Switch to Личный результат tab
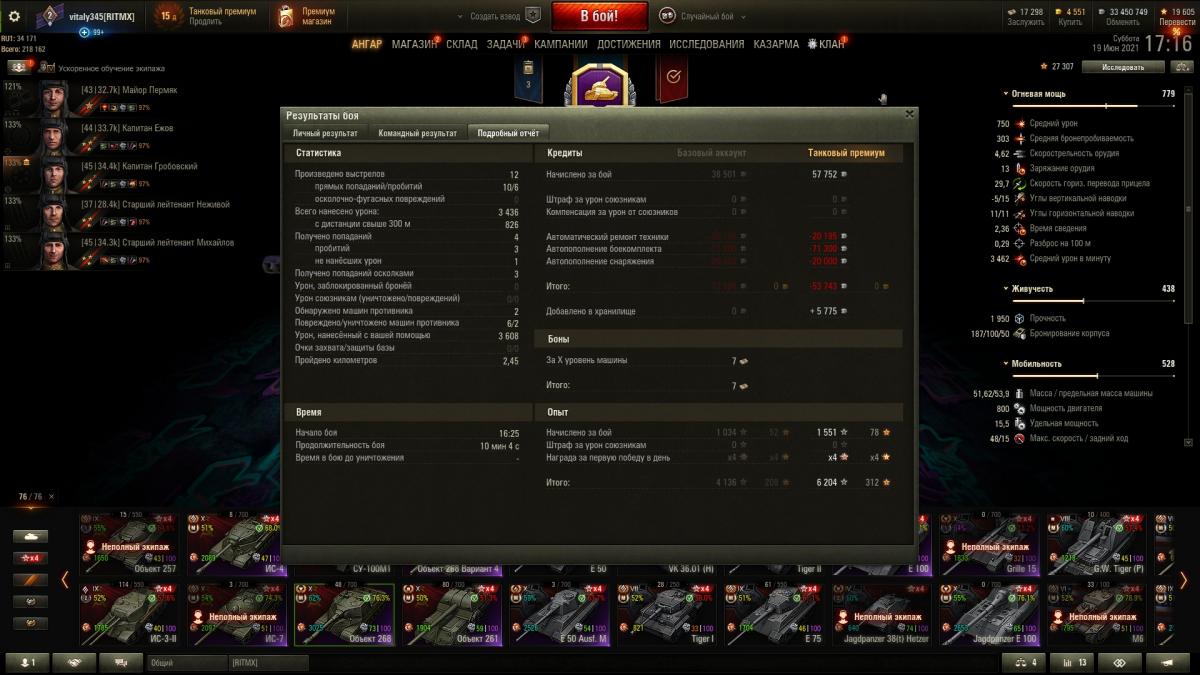This screenshot has width=1200, height=675. point(325,133)
